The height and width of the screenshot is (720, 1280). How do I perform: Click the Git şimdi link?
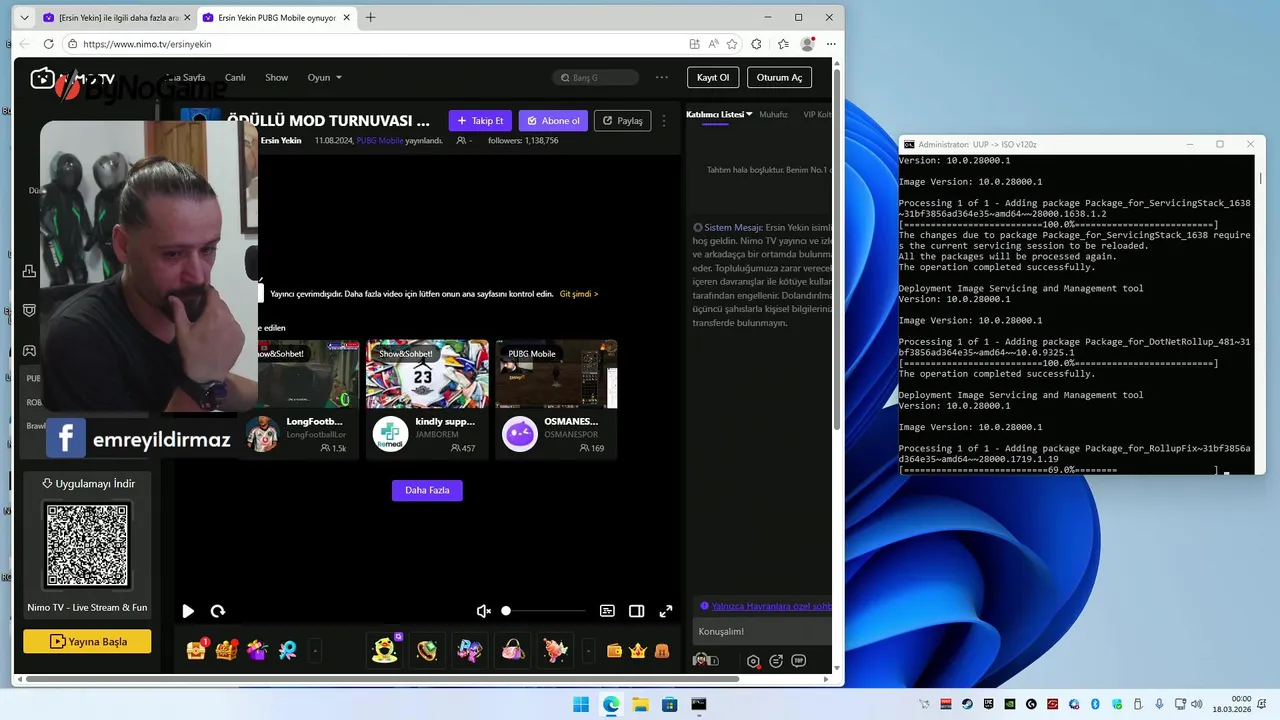coord(579,294)
